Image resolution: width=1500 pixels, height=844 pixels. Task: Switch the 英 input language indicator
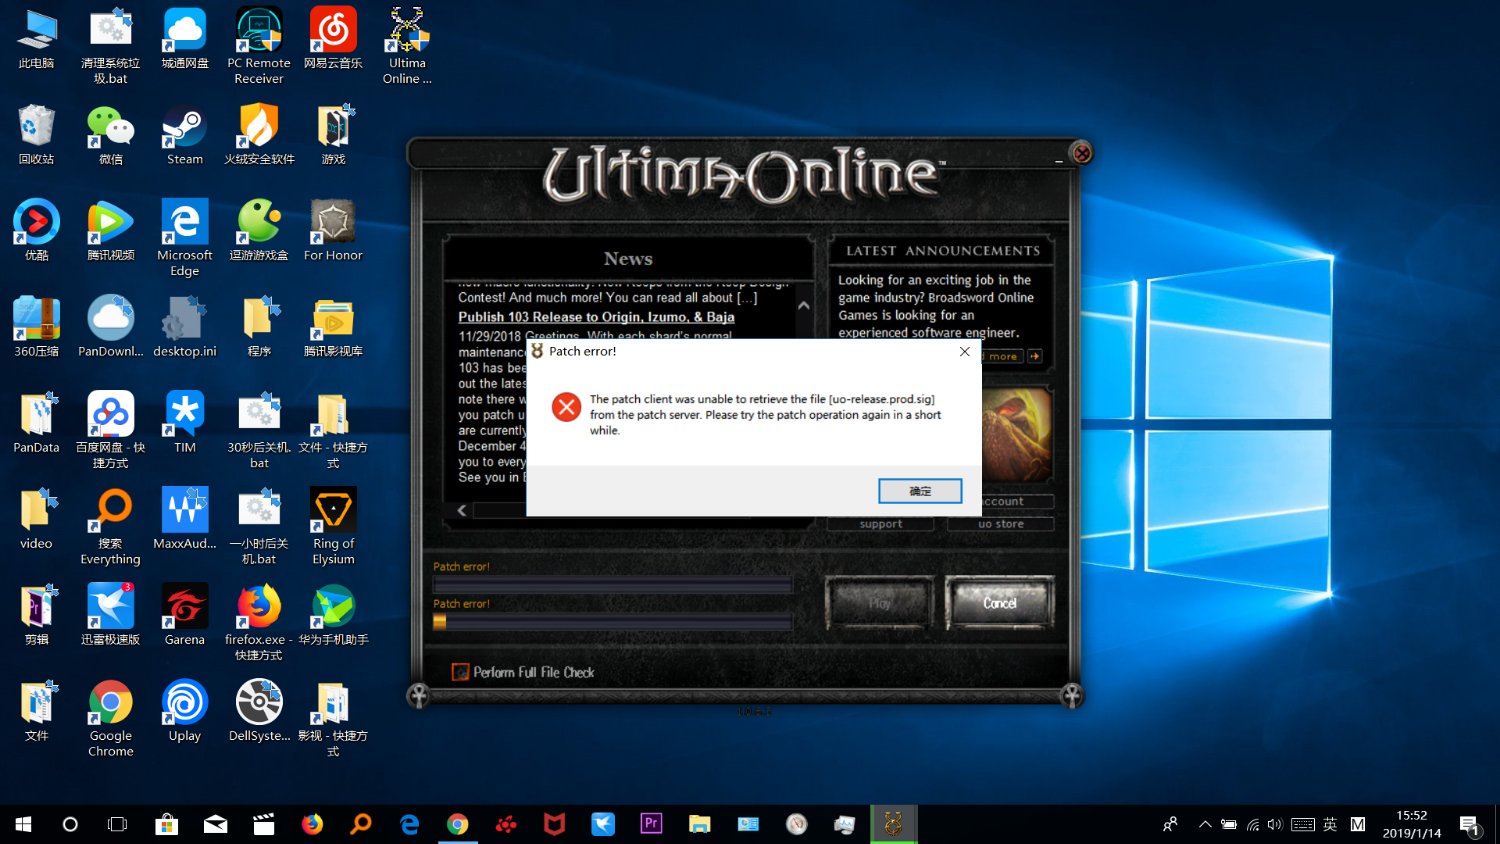[x=1330, y=824]
